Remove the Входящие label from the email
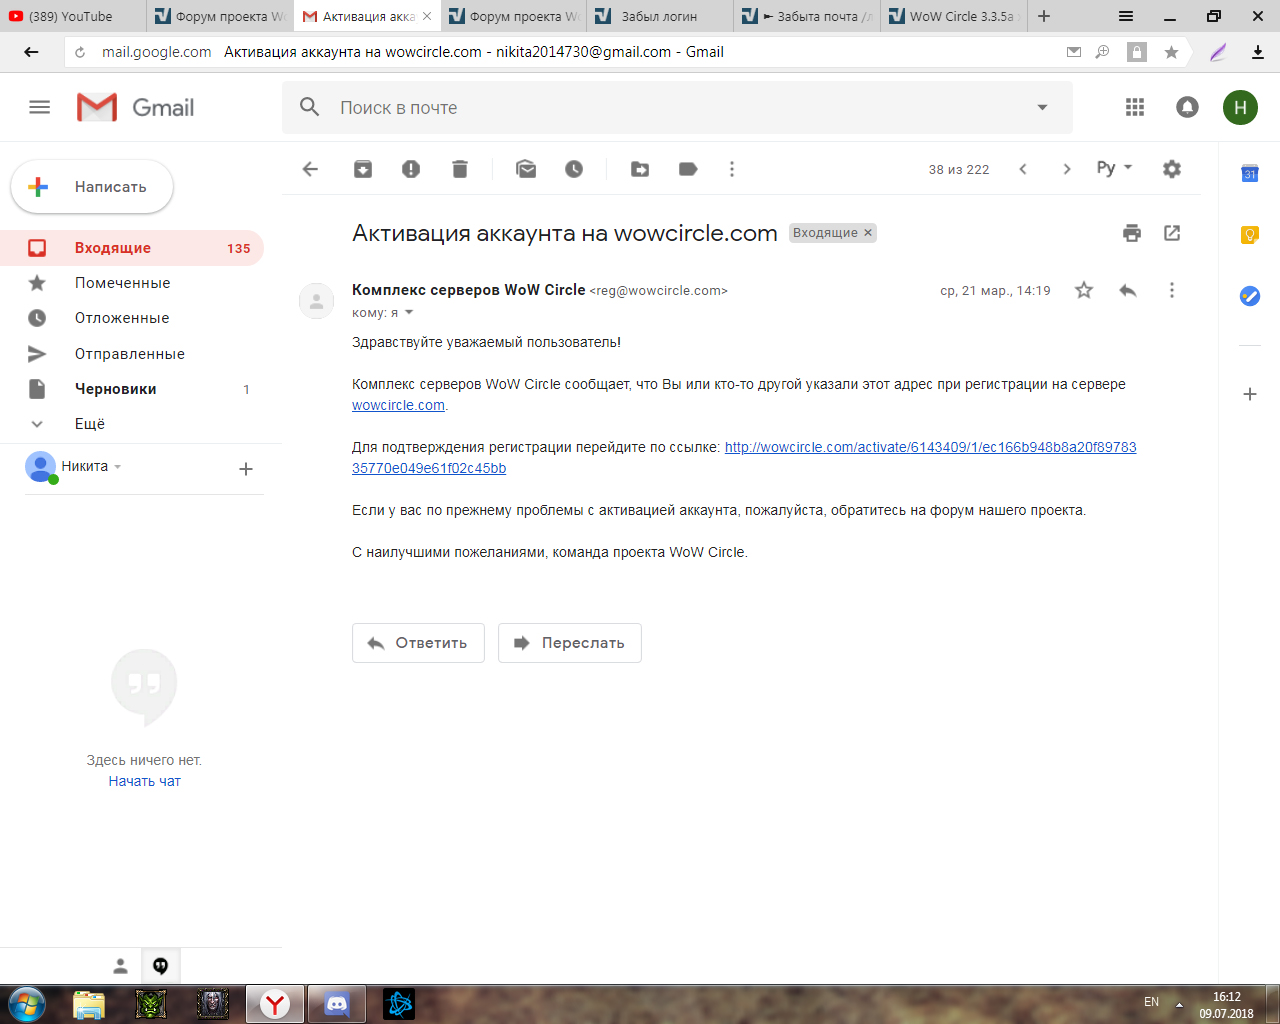The width and height of the screenshot is (1280, 1024). point(868,233)
